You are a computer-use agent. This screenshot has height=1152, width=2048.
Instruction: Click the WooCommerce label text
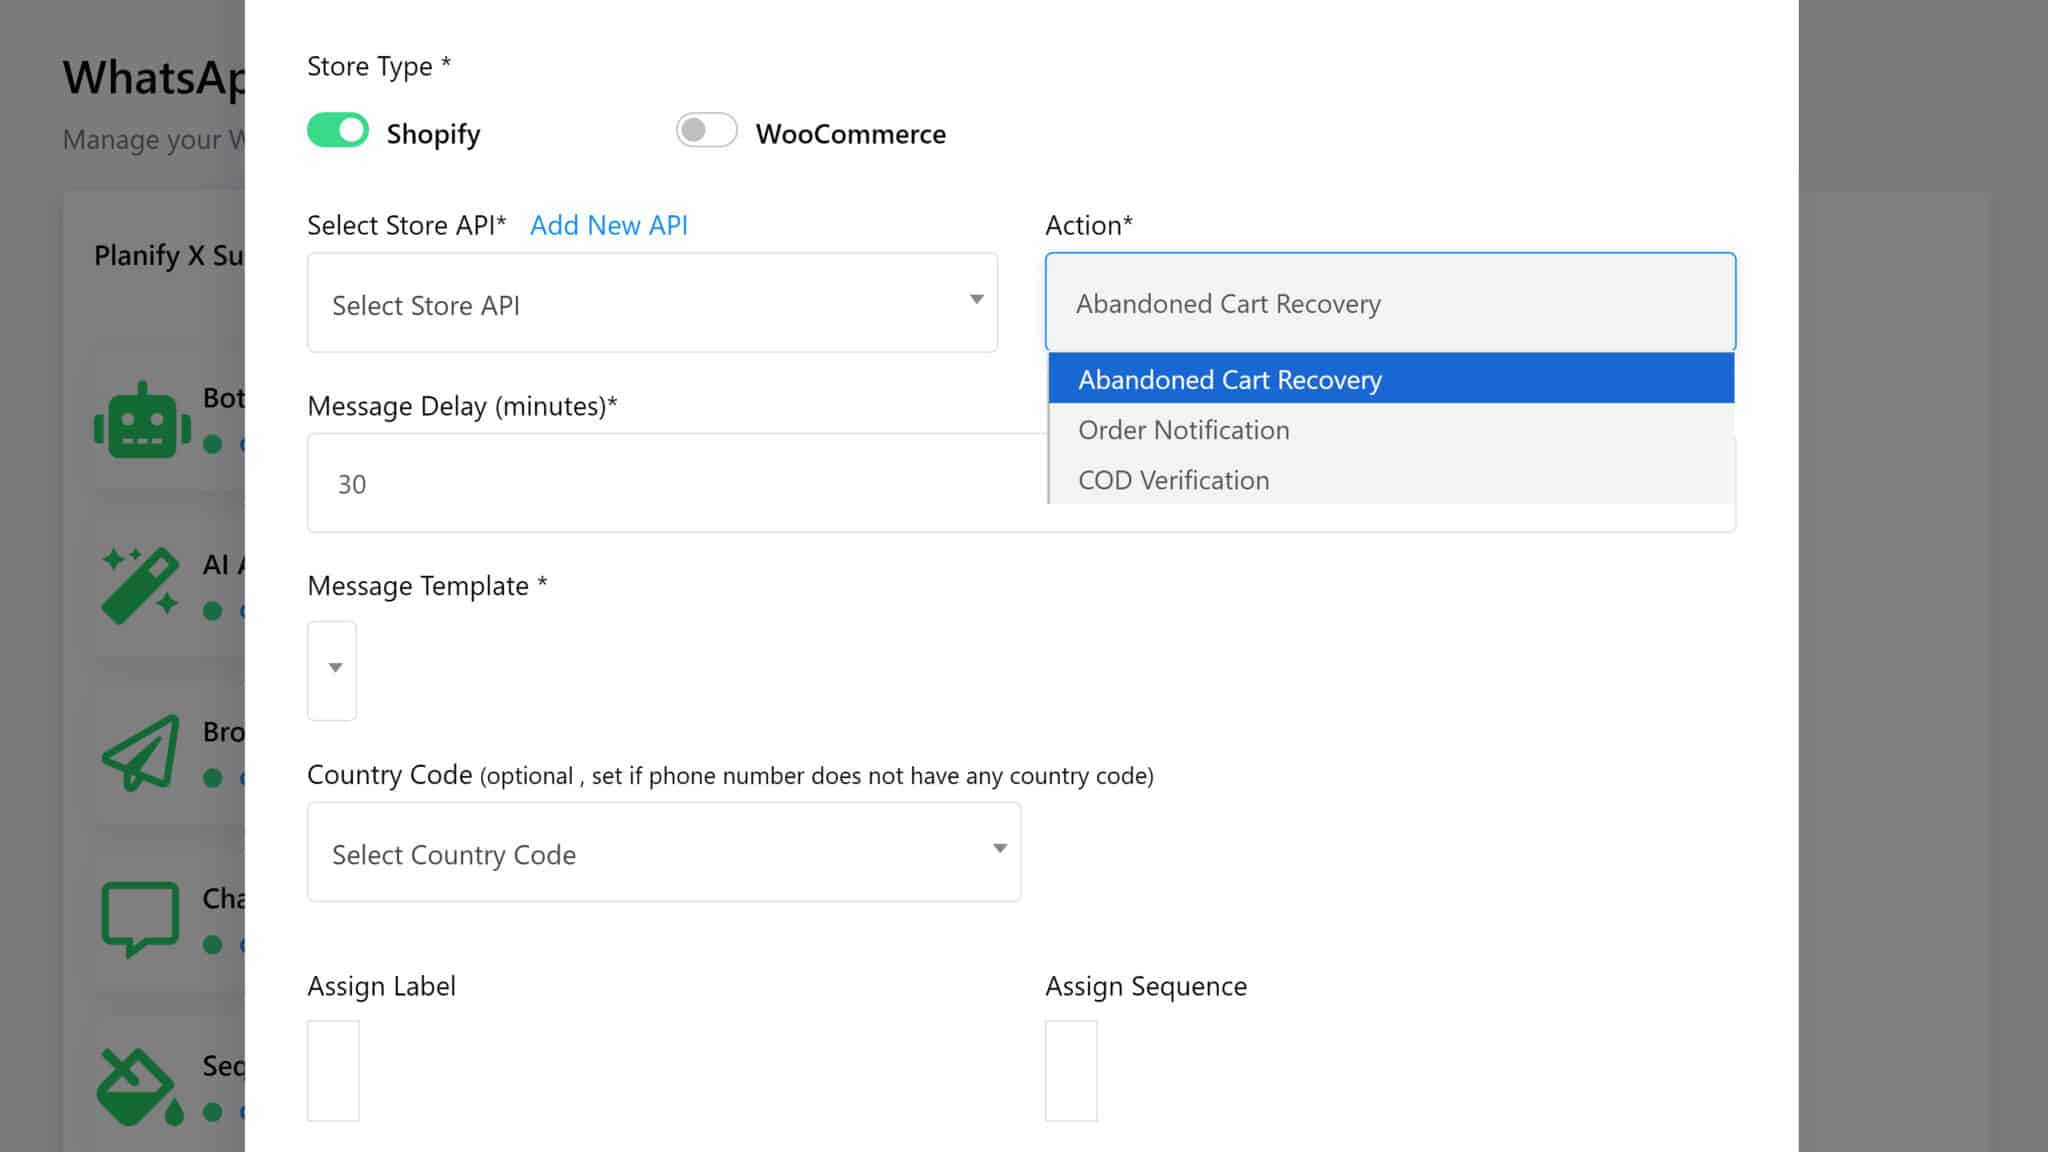coord(850,134)
